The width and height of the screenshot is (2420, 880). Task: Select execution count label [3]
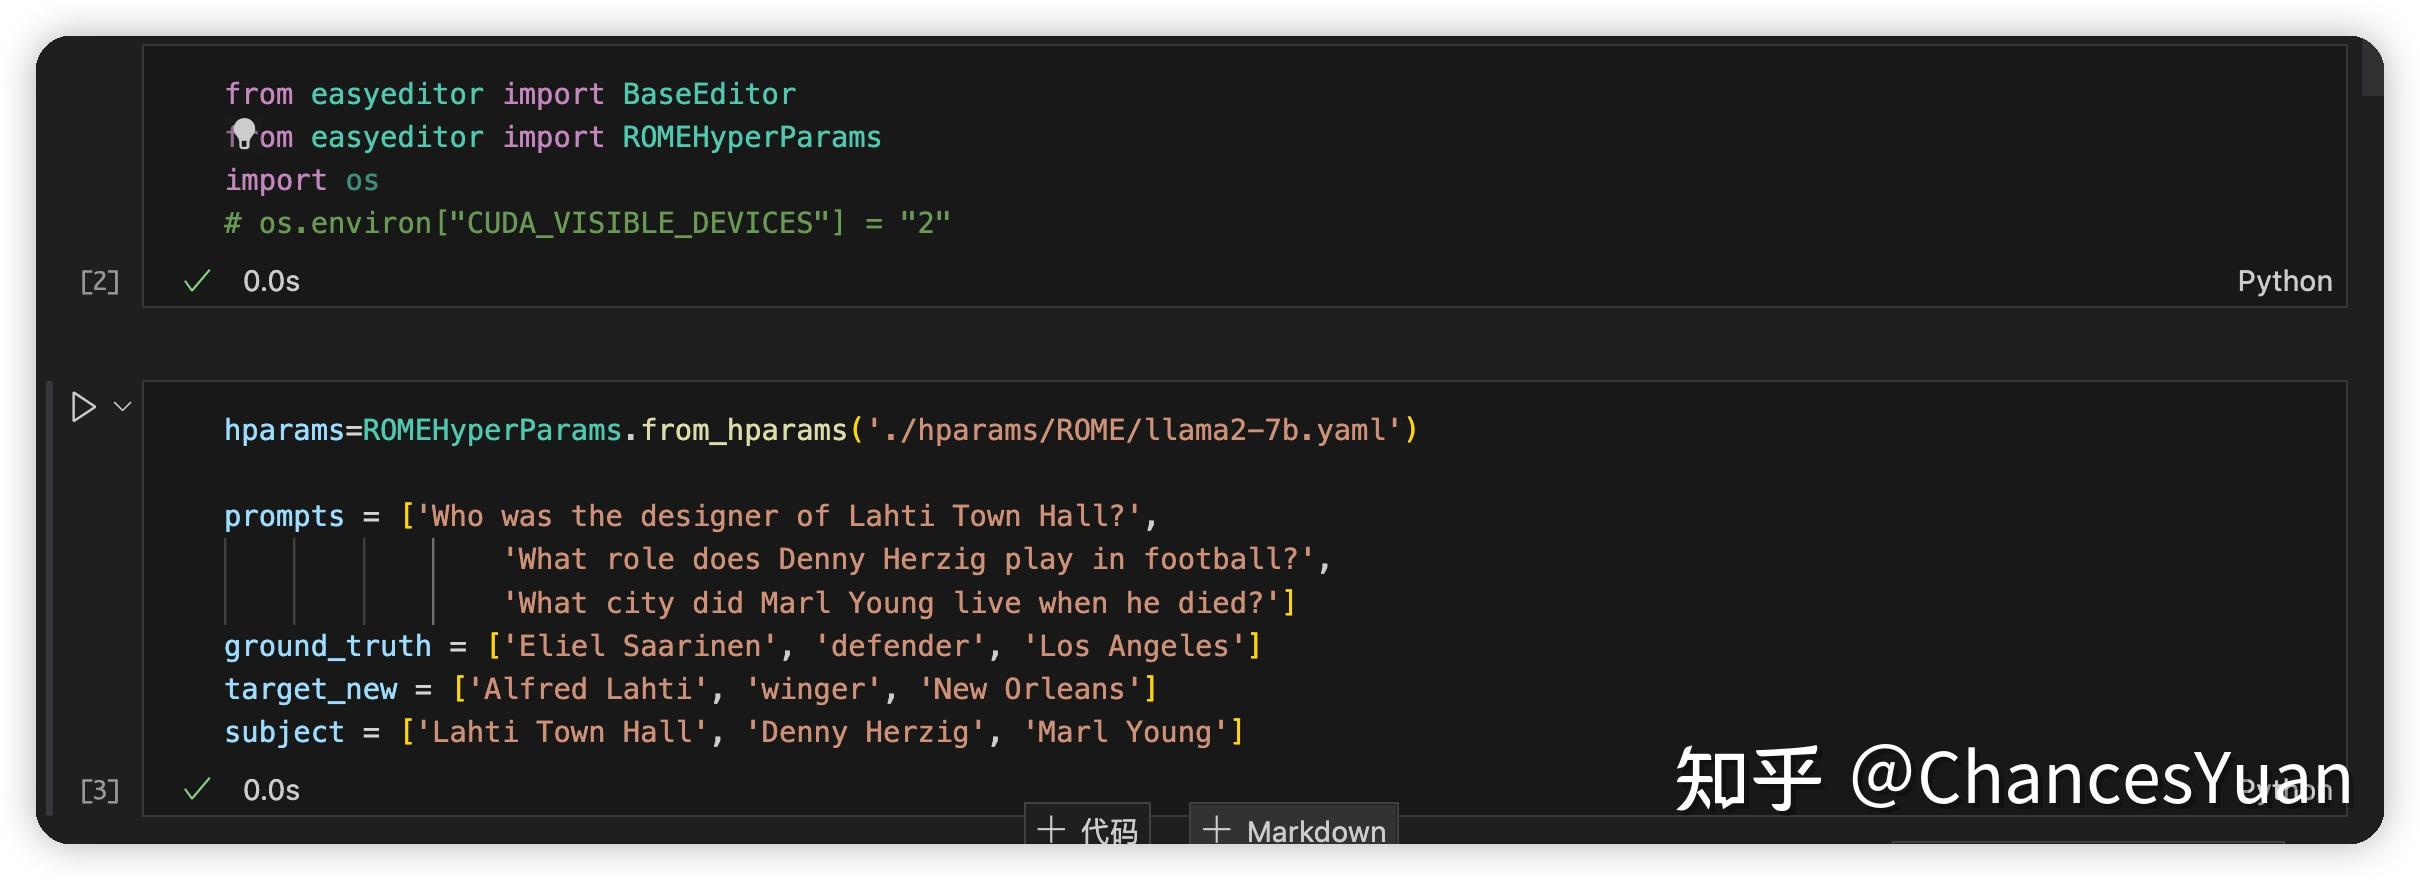pos(99,791)
